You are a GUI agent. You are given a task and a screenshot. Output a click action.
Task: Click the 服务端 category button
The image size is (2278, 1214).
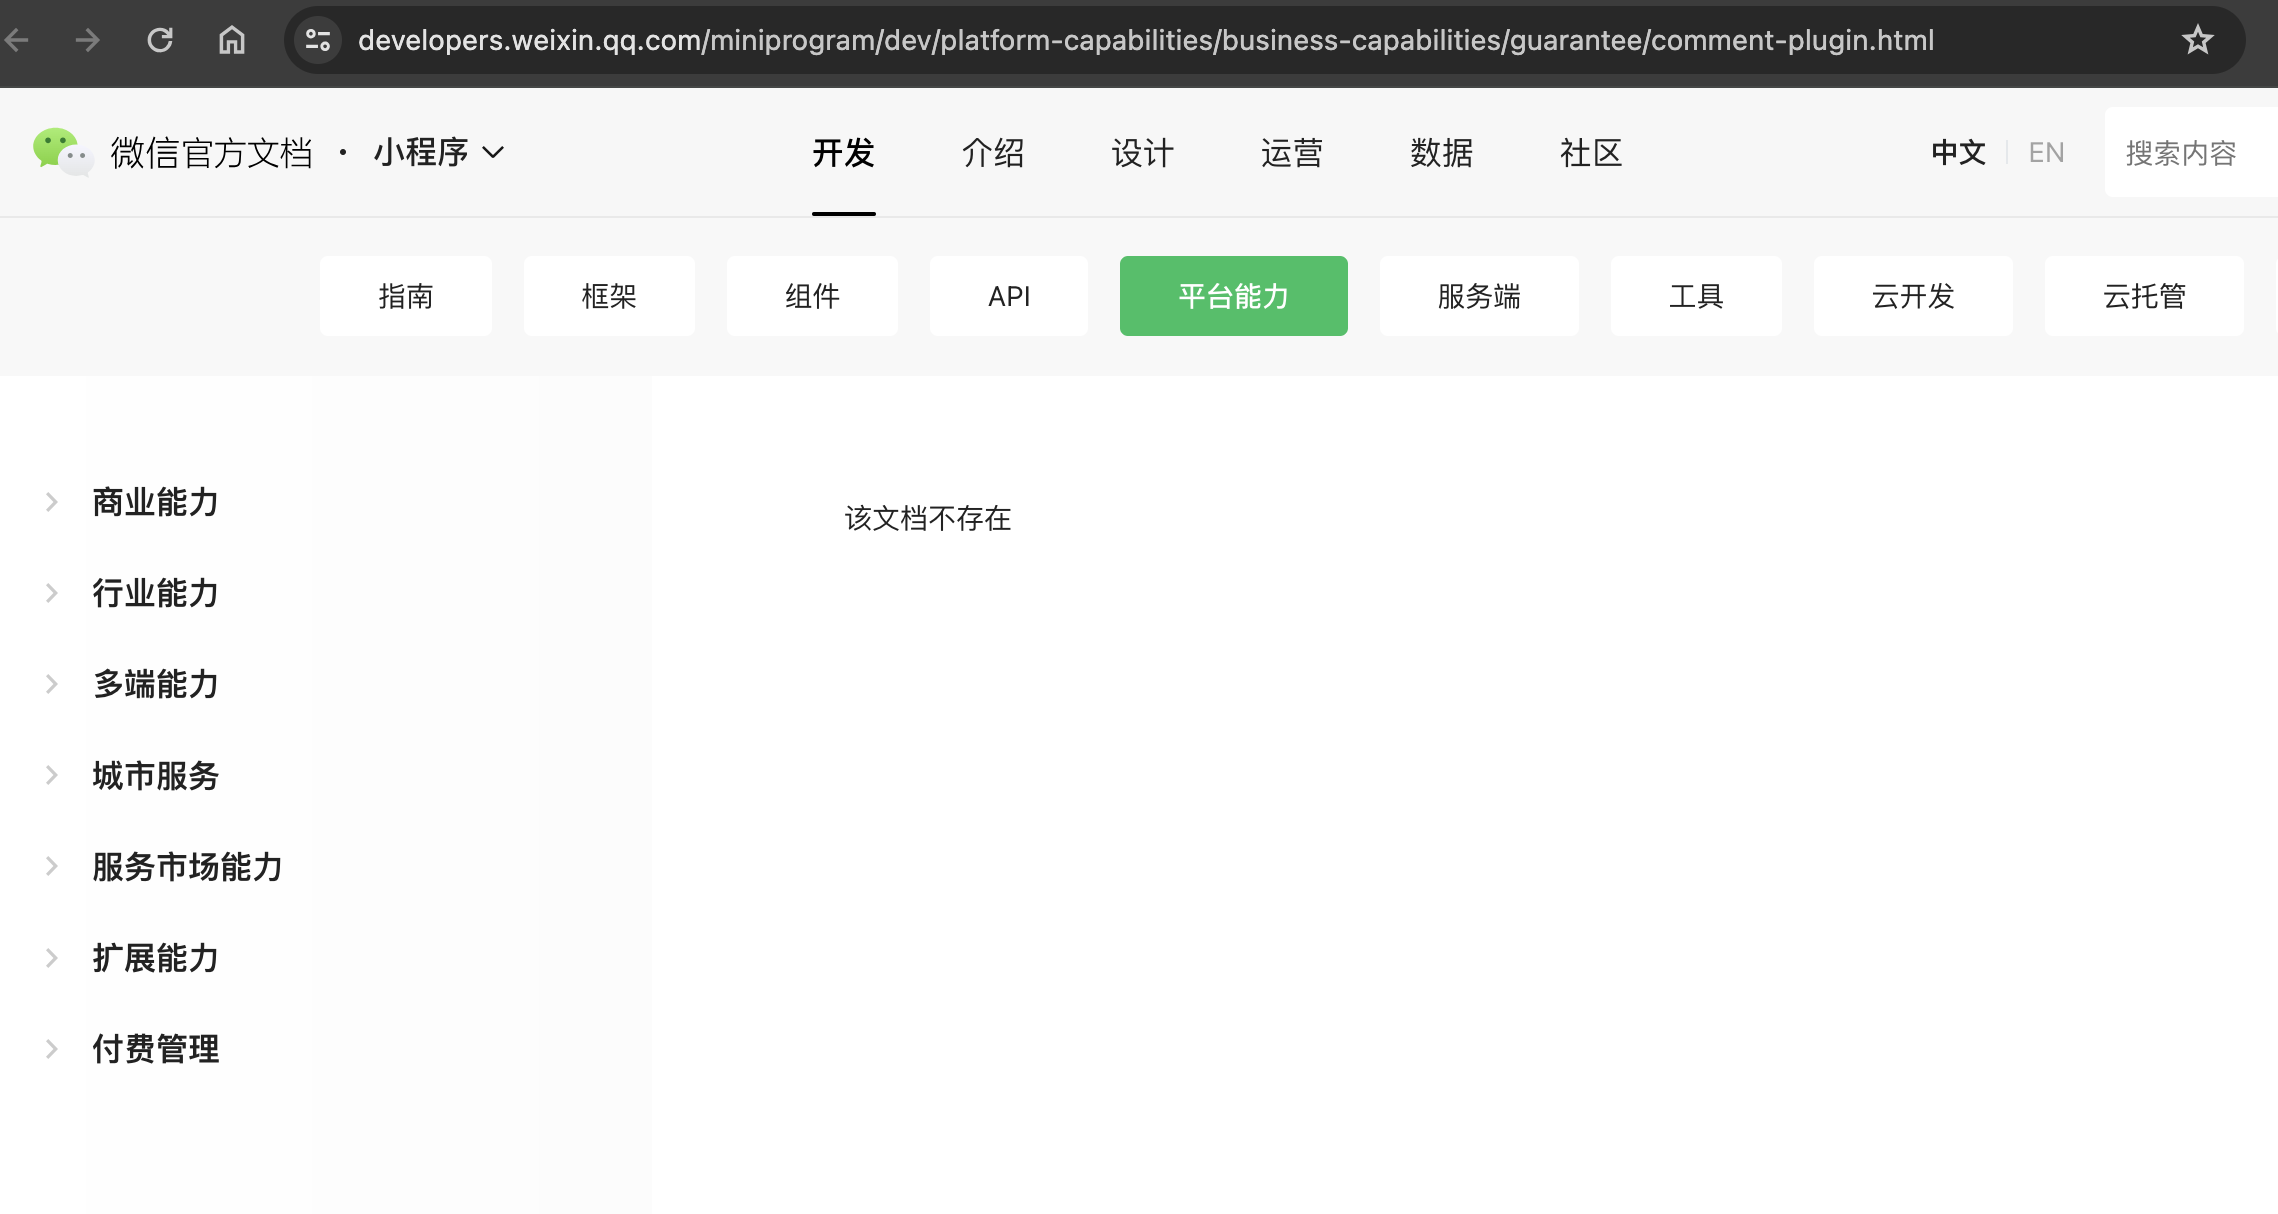coord(1478,296)
